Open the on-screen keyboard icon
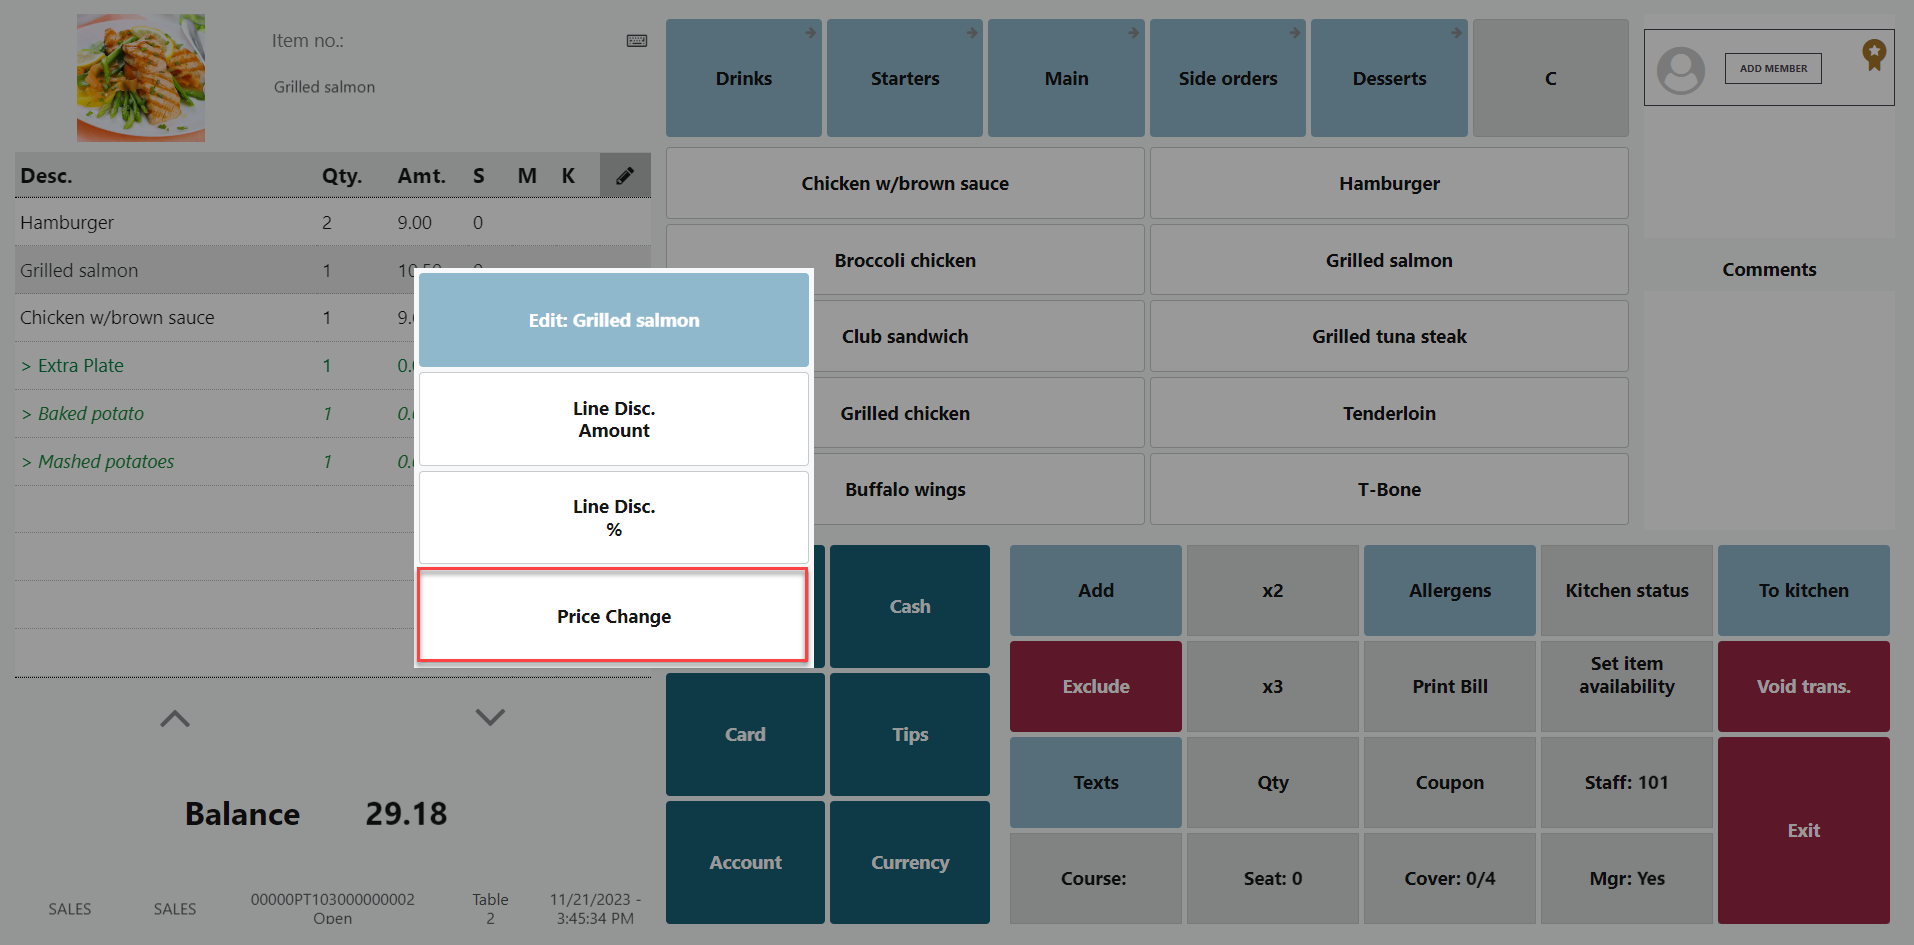 637,41
